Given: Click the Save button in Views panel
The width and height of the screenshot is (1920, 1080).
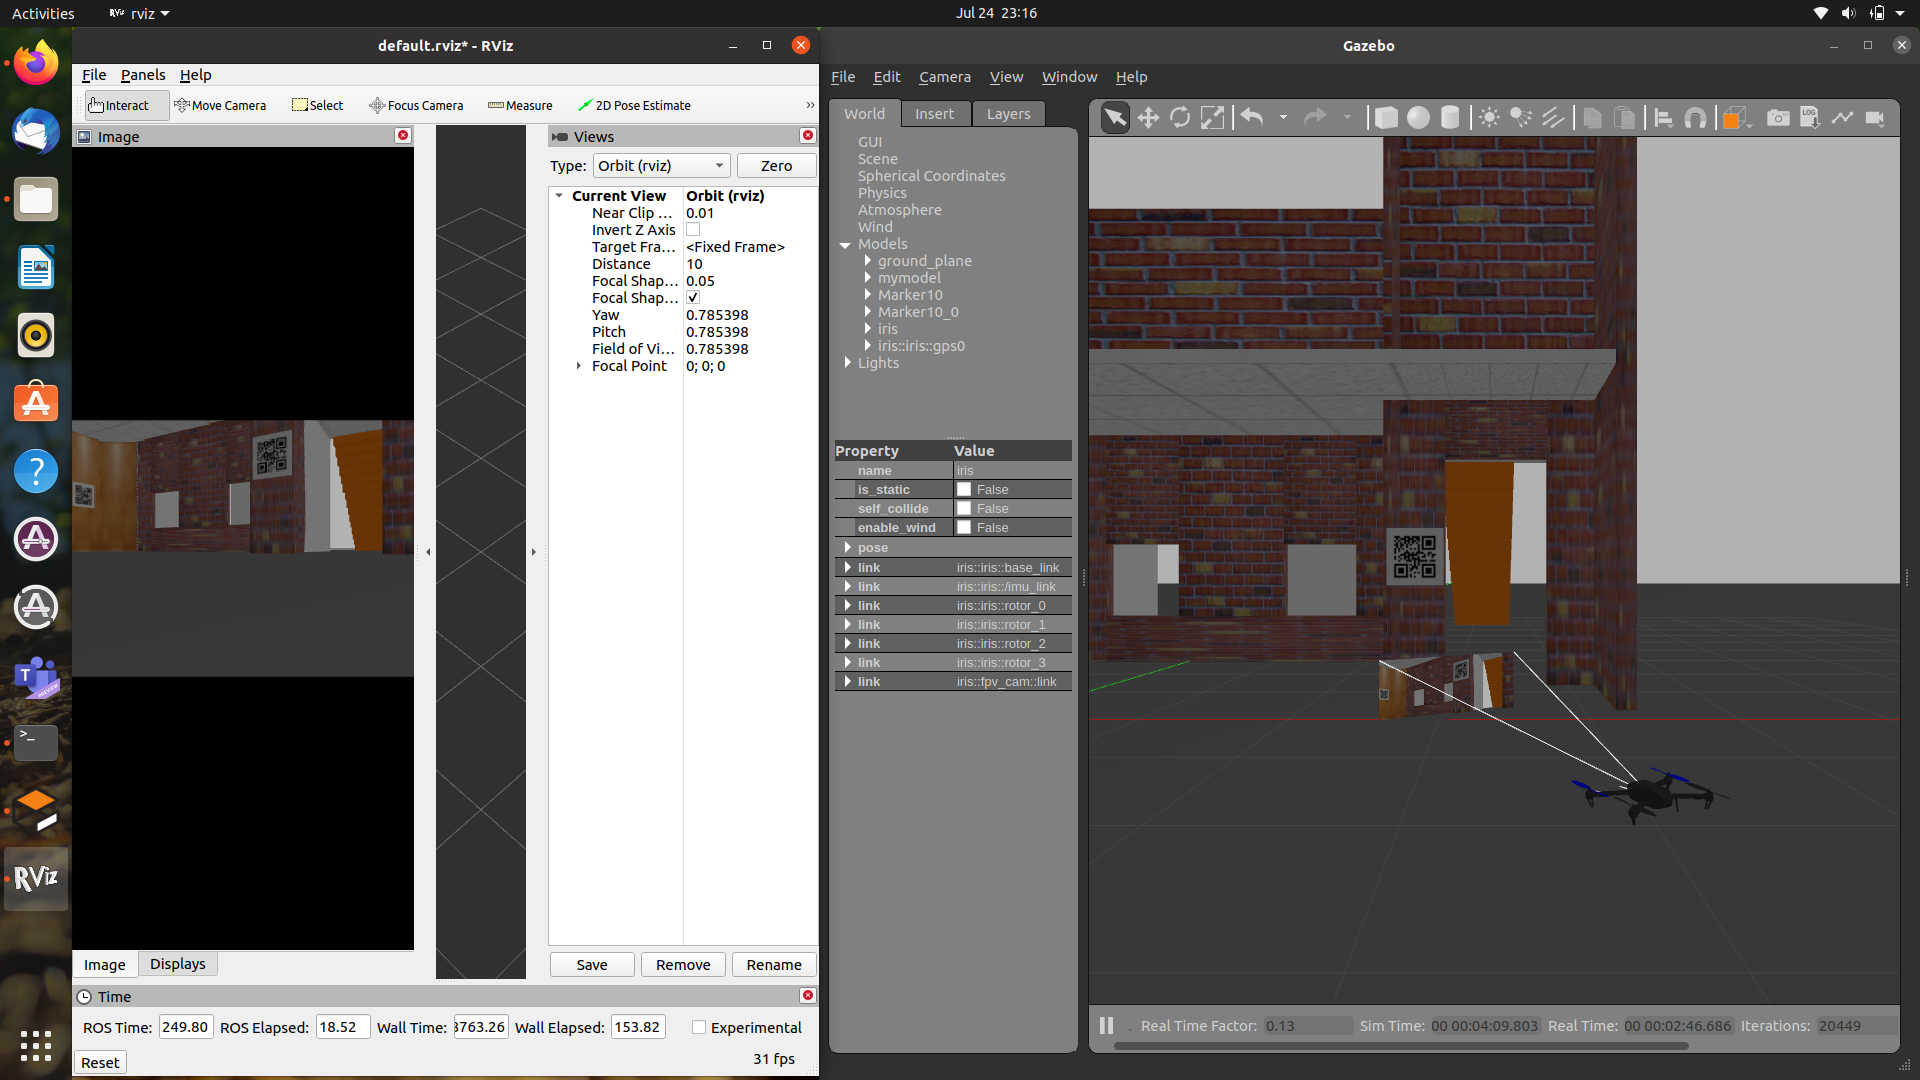Looking at the screenshot, I should coord(592,964).
